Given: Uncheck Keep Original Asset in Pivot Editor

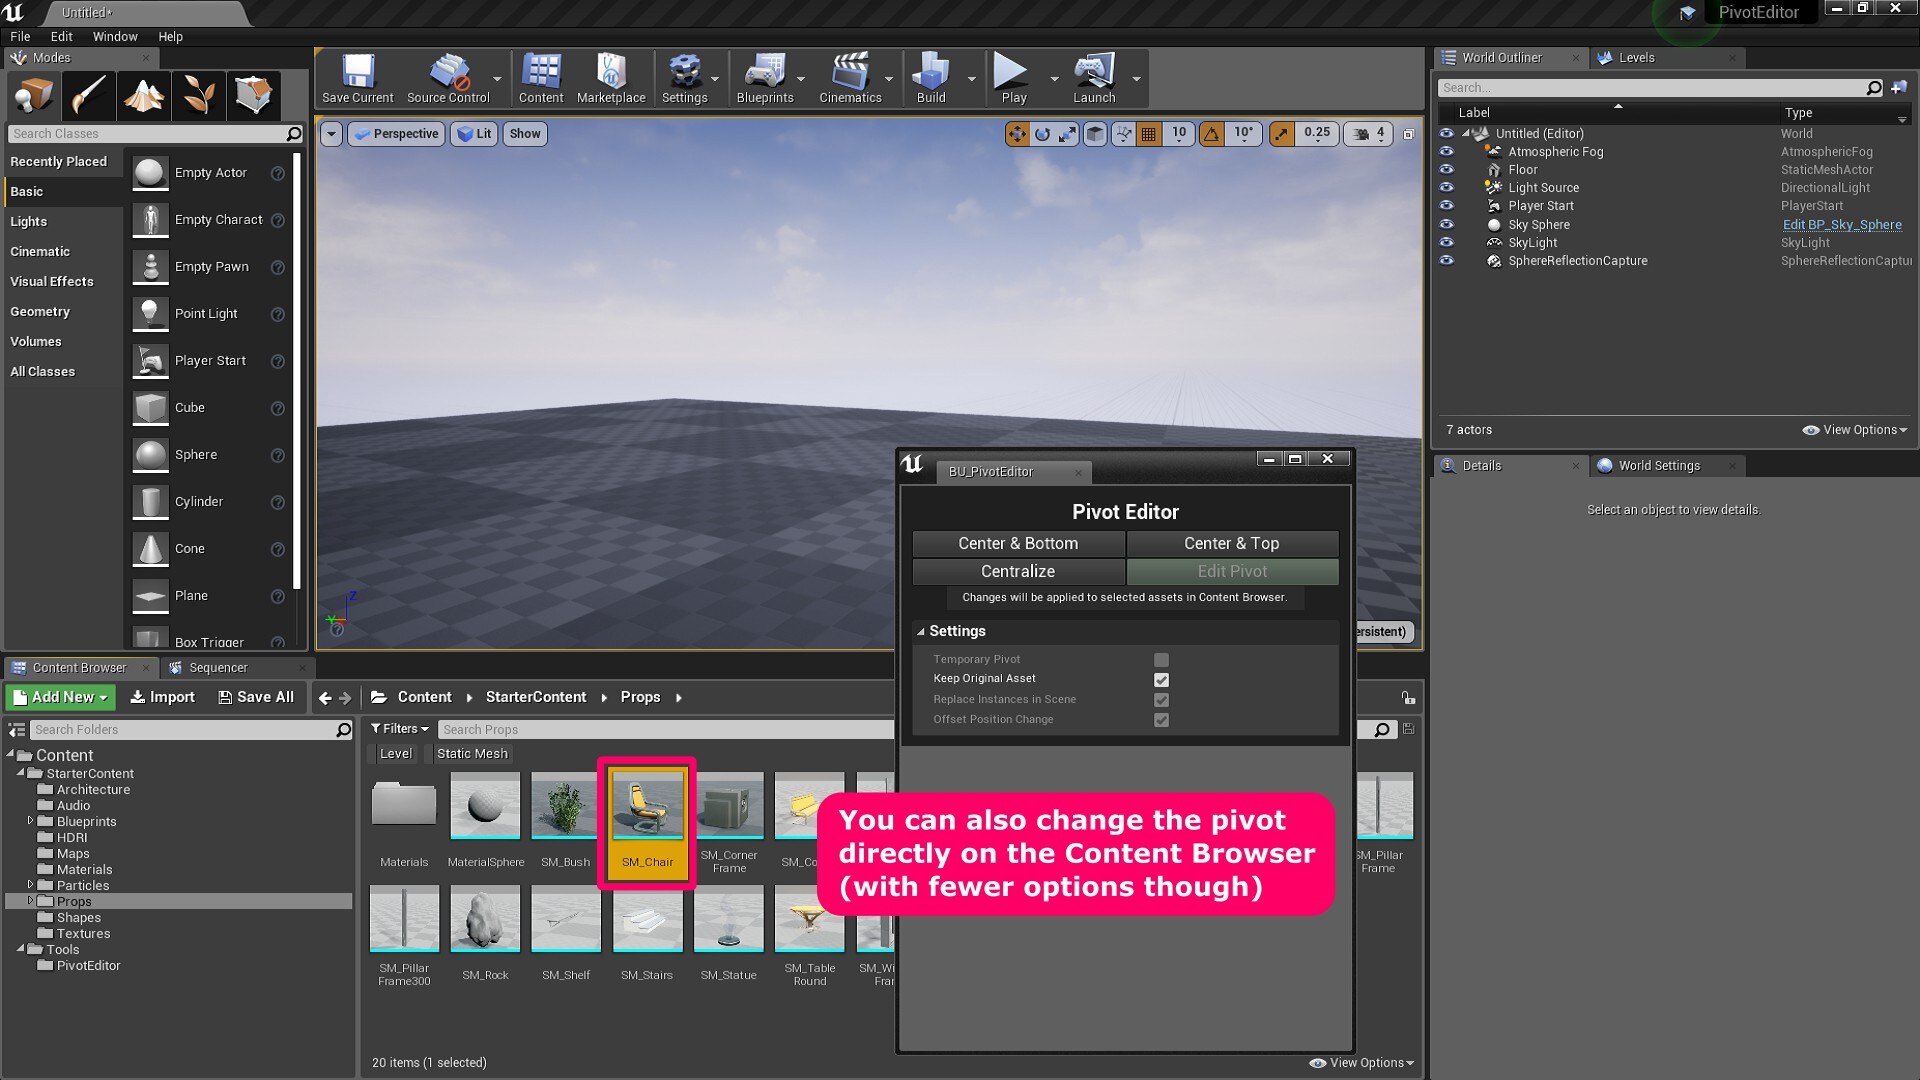Looking at the screenshot, I should (1160, 679).
